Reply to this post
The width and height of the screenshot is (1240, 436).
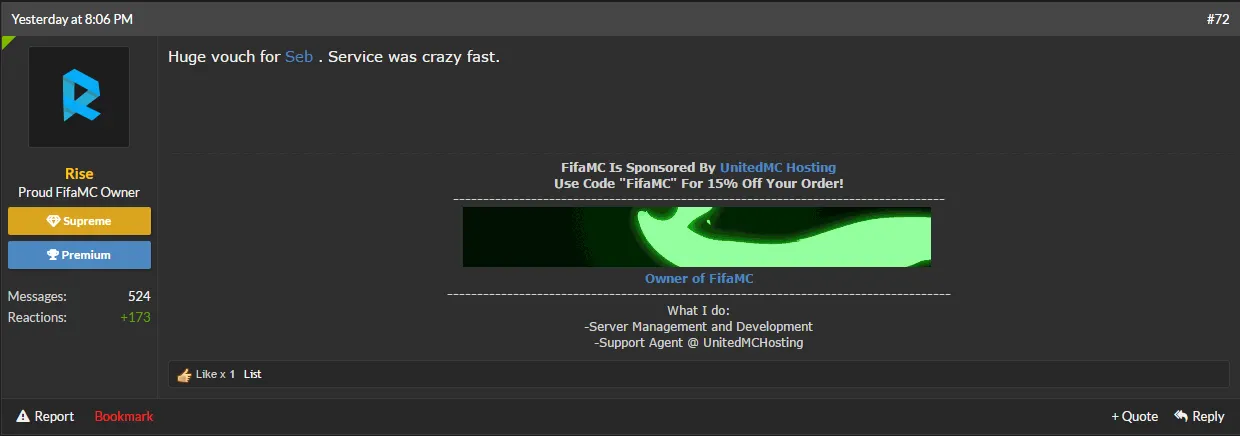point(1199,416)
